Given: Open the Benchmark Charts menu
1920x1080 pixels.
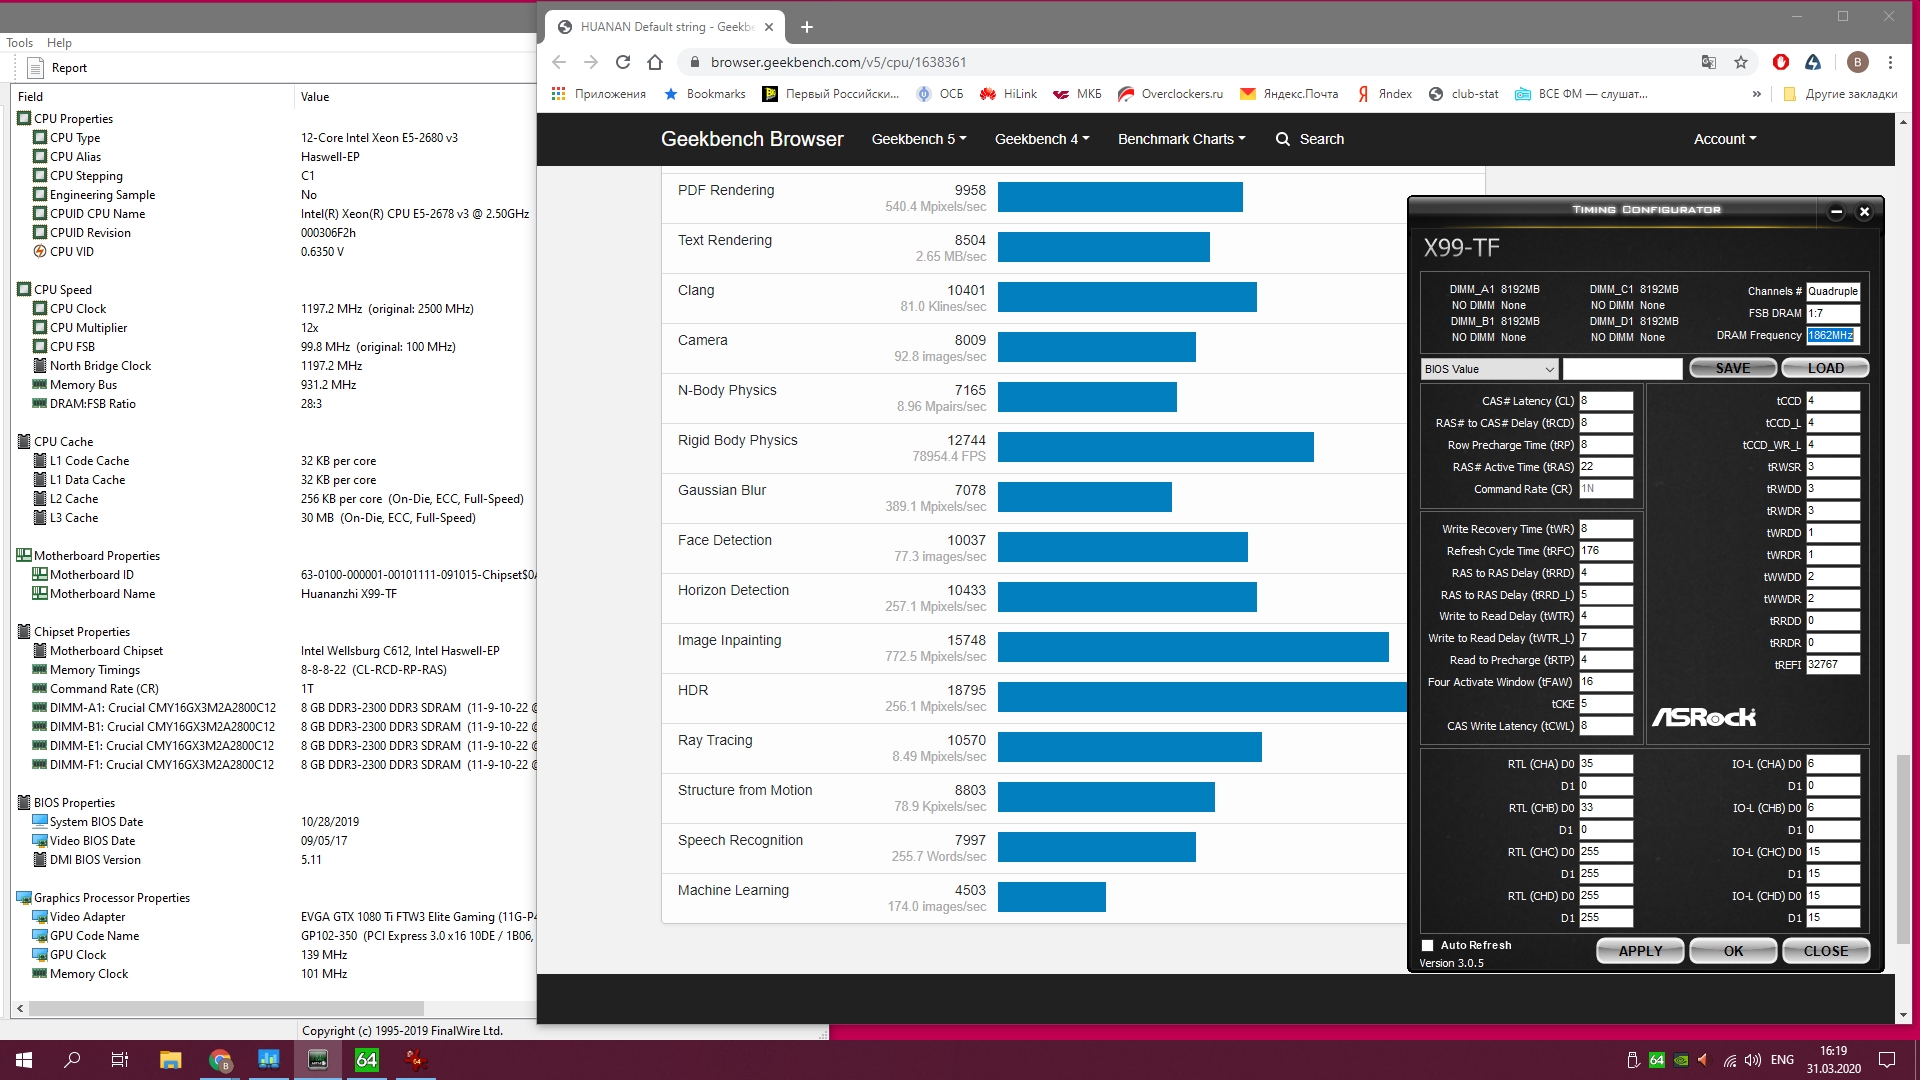Looking at the screenshot, I should pyautogui.click(x=1181, y=139).
